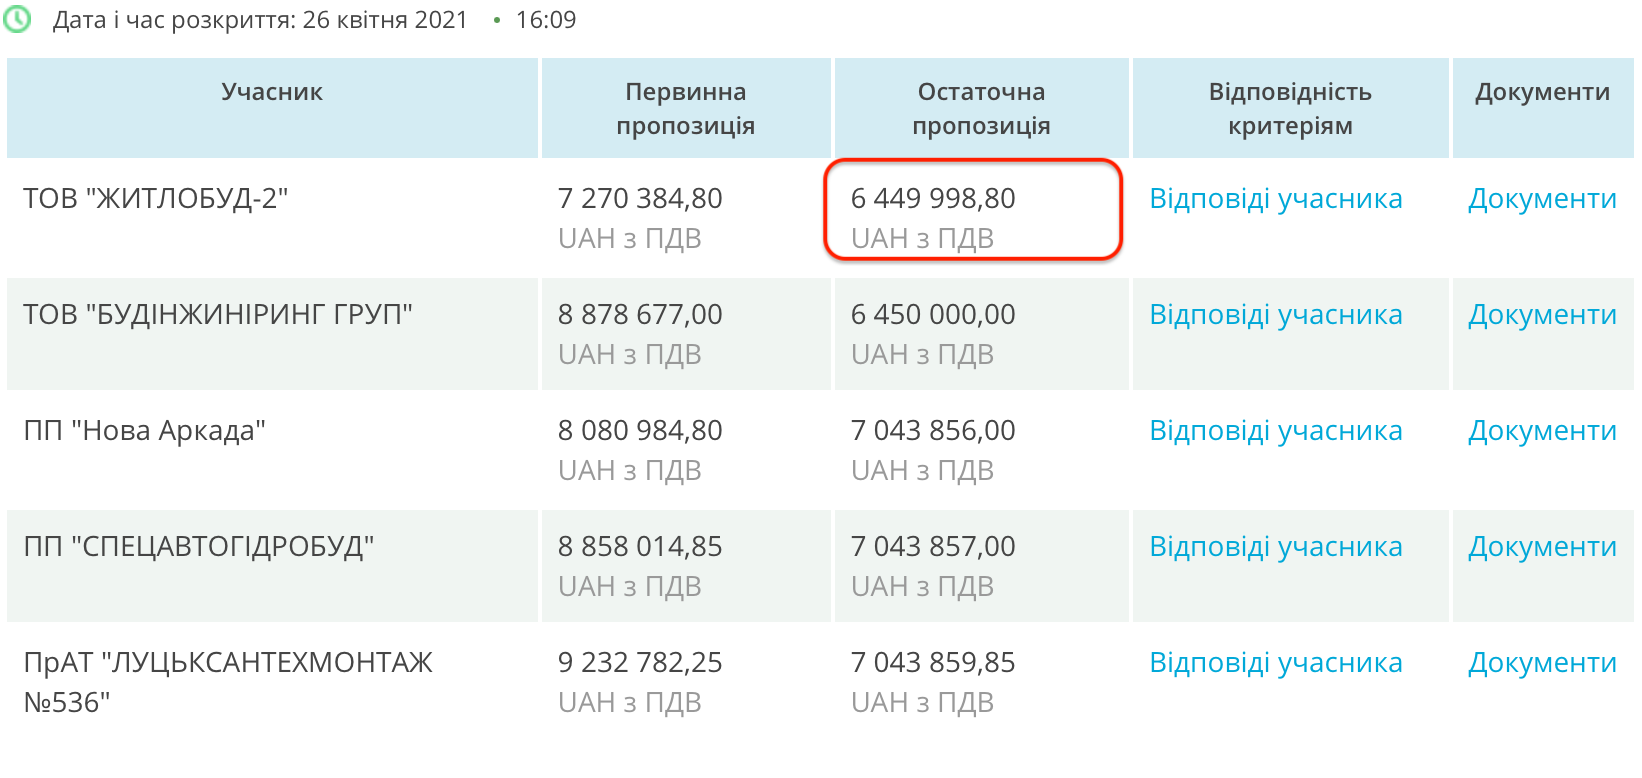
Task: Open Документи for ТОВ "БУДІНЖИНІРИНГ ГРУП"
Action: [x=1542, y=315]
